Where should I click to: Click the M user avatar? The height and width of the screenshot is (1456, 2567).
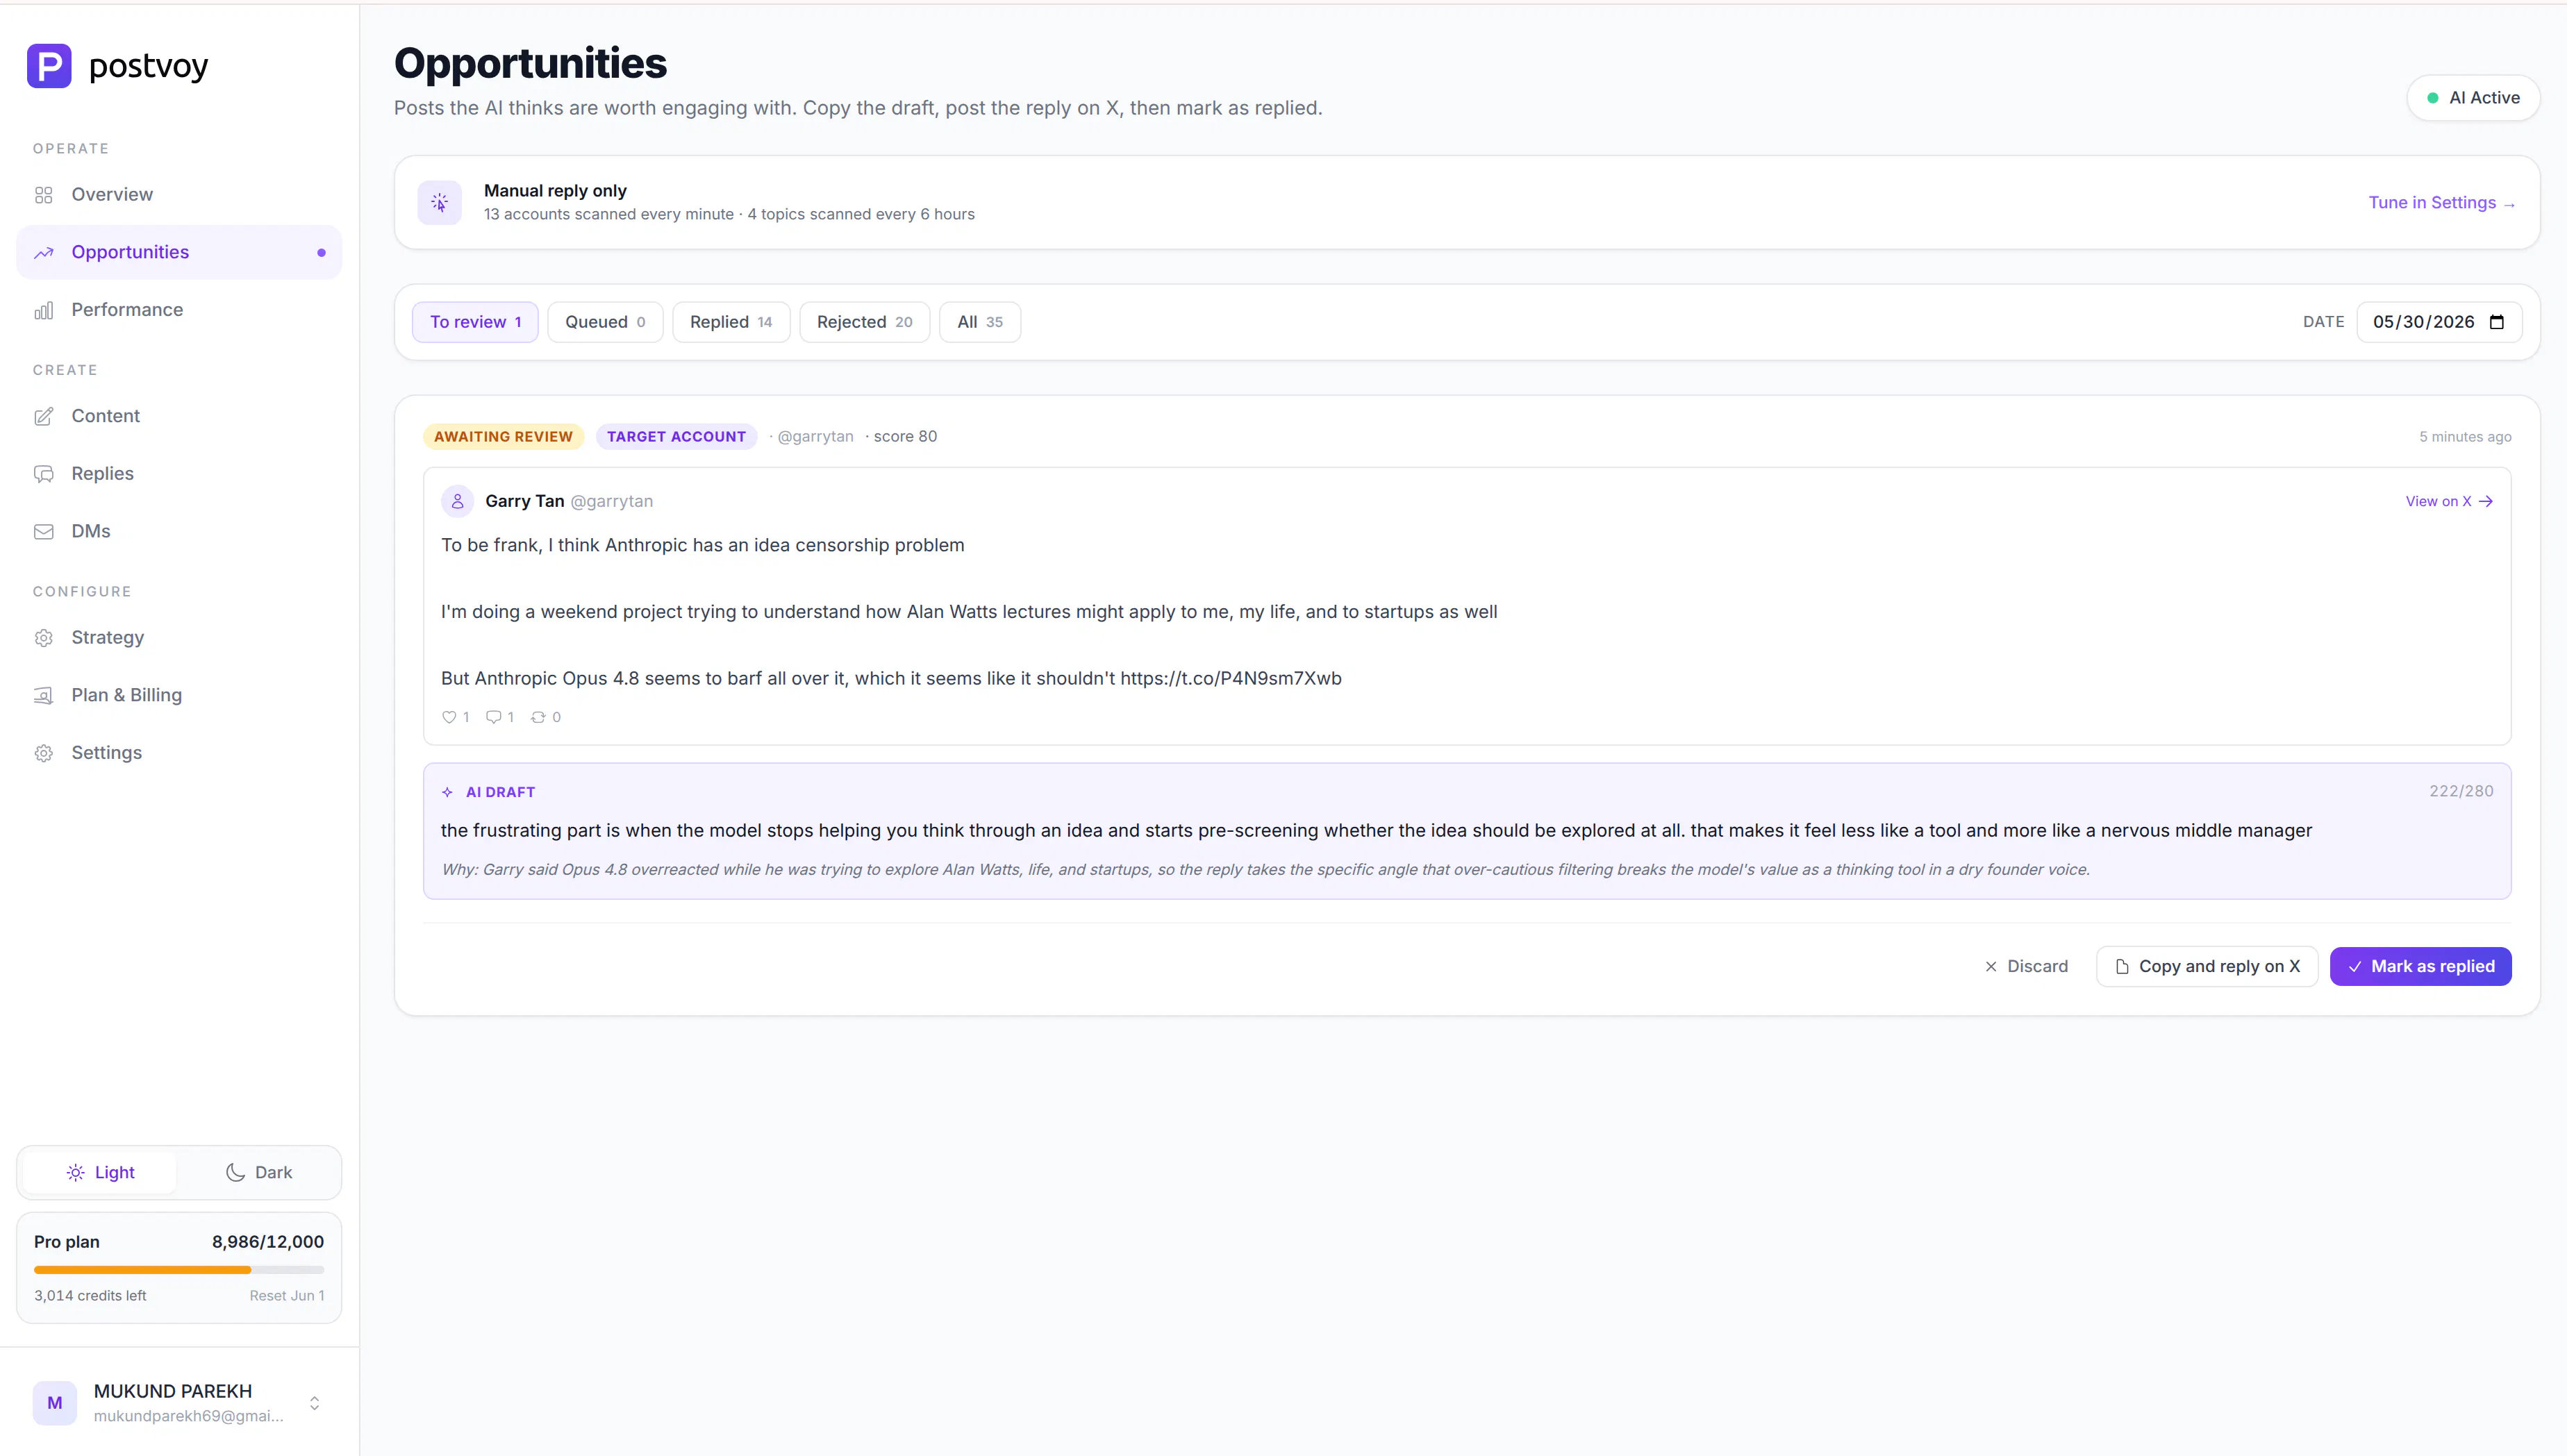point(55,1403)
